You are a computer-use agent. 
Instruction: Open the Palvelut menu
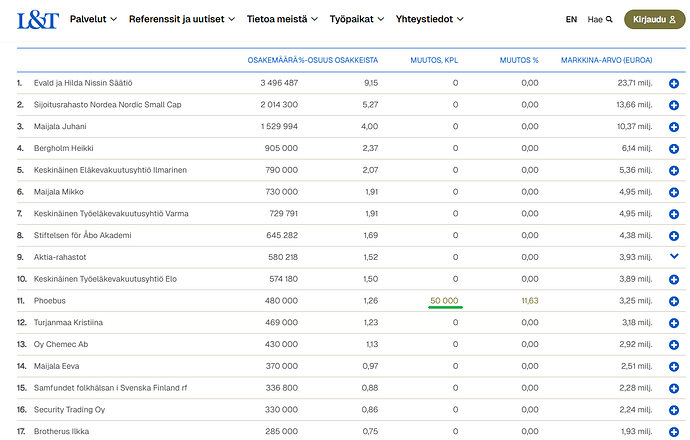(x=93, y=19)
